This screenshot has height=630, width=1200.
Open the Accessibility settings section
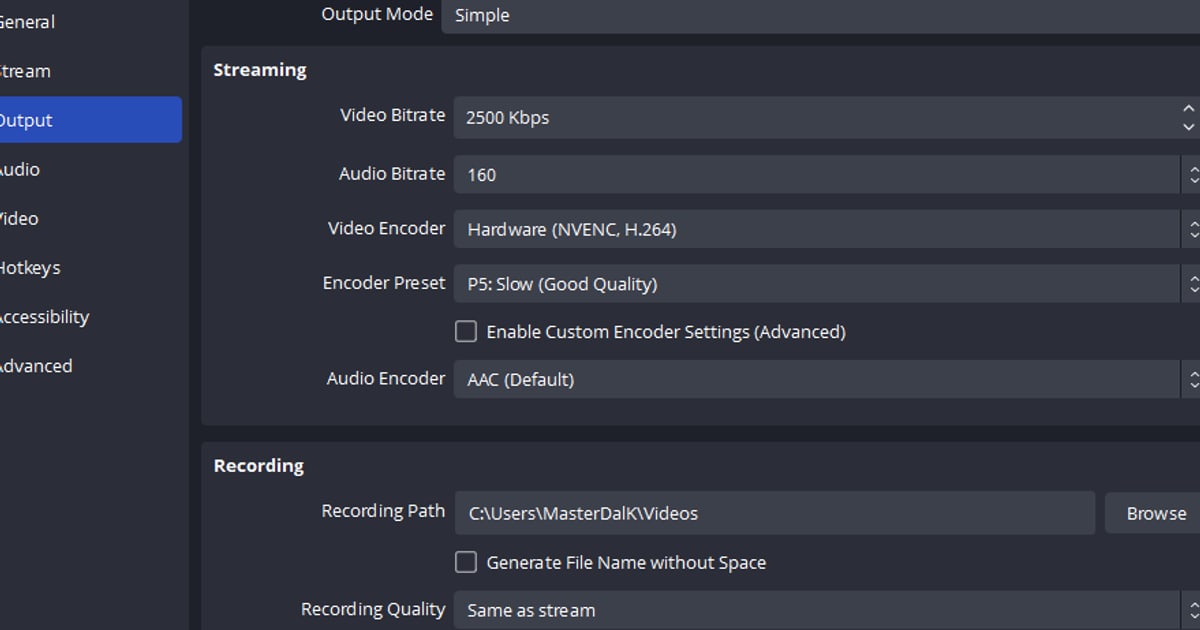pyautogui.click(x=44, y=317)
